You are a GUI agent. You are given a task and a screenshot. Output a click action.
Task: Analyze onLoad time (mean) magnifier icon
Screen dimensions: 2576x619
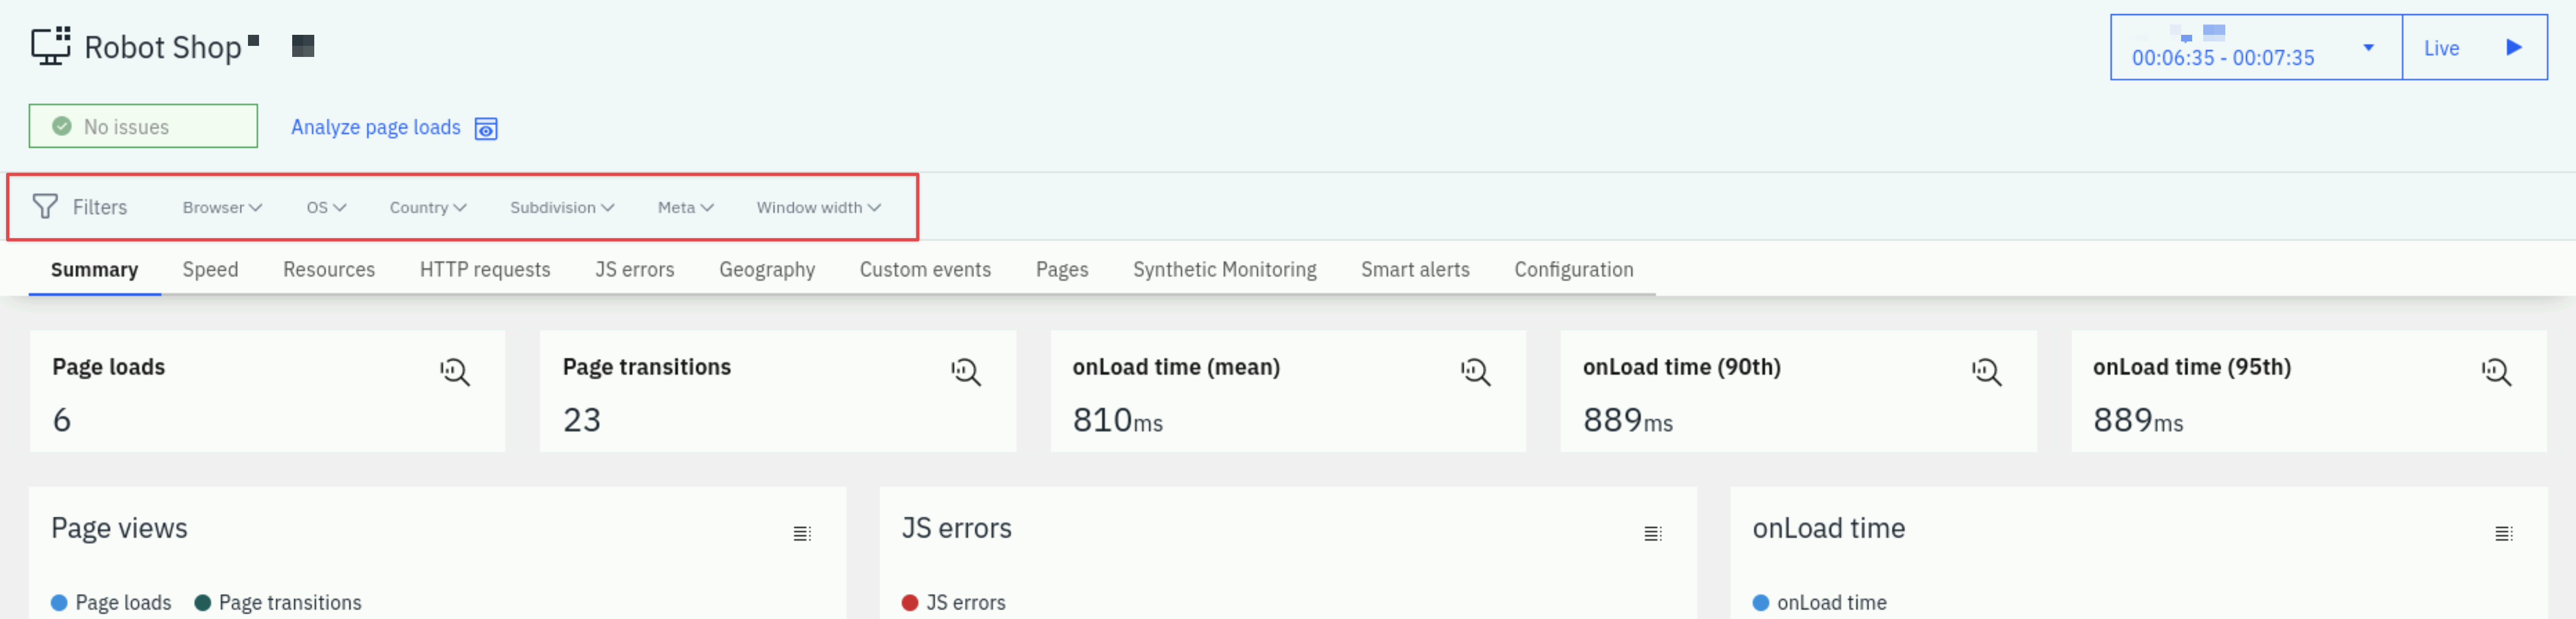(x=1476, y=372)
